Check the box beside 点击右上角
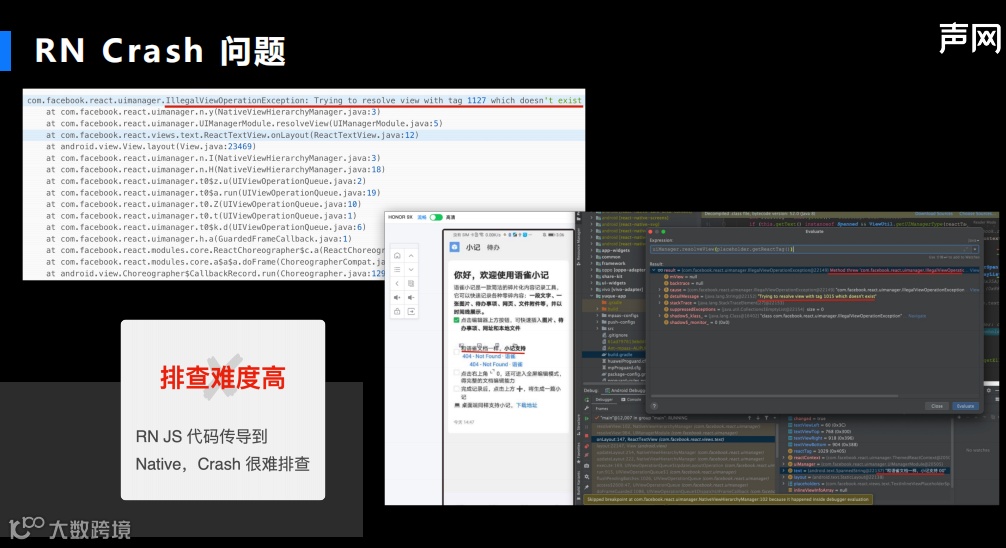This screenshot has height=548, width=1006. tap(457, 372)
